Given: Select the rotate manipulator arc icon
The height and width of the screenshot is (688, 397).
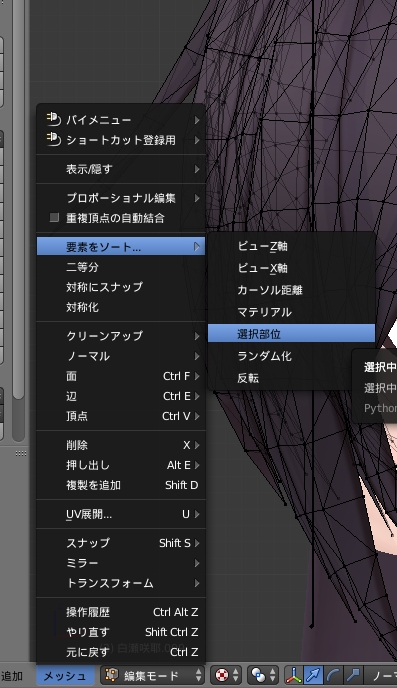Looking at the screenshot, I should pos(333,675).
